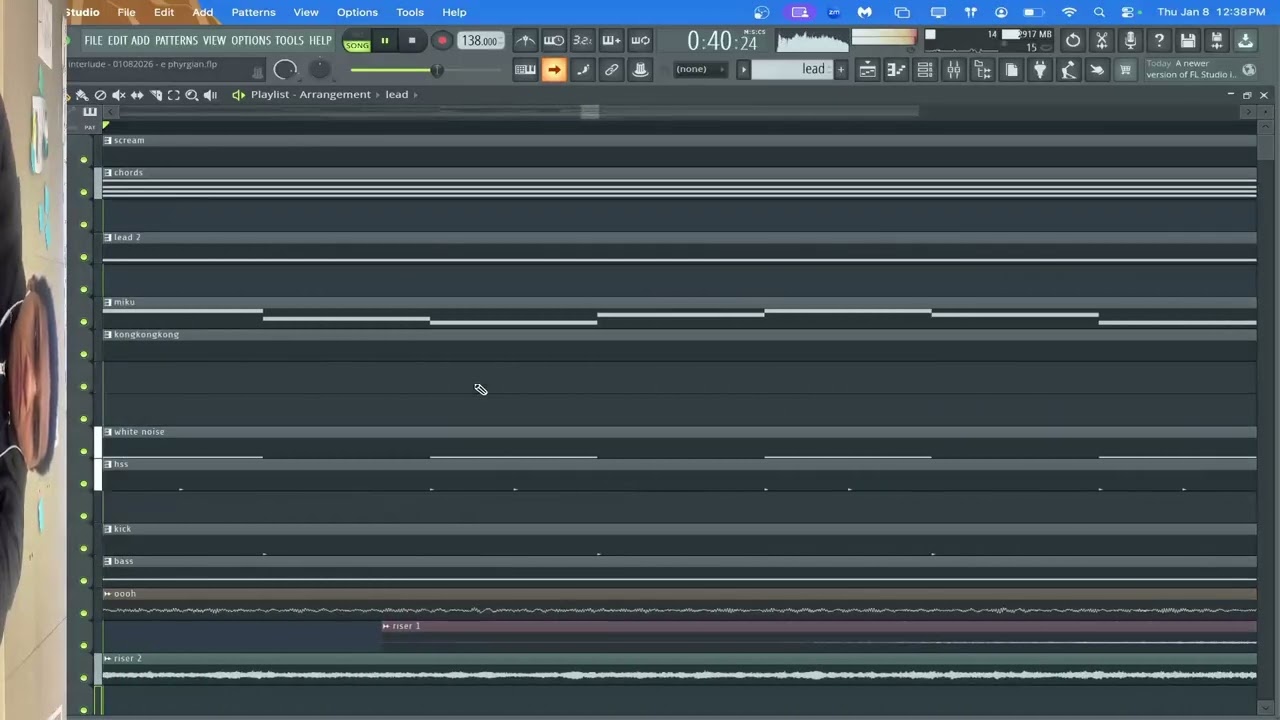Open the oooh audio clip menu icon
Image resolution: width=1280 pixels, height=720 pixels.
click(x=108, y=594)
